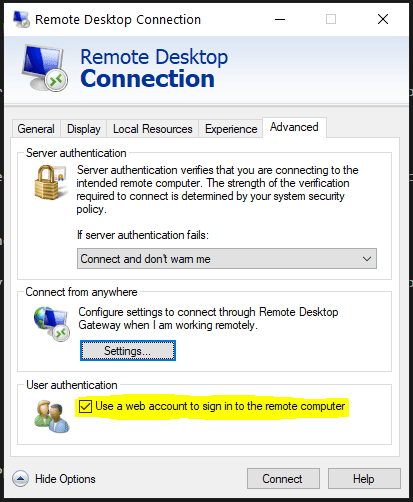The width and height of the screenshot is (413, 502).
Task: Uncheck Use a web account checkbox
Action: [85, 406]
